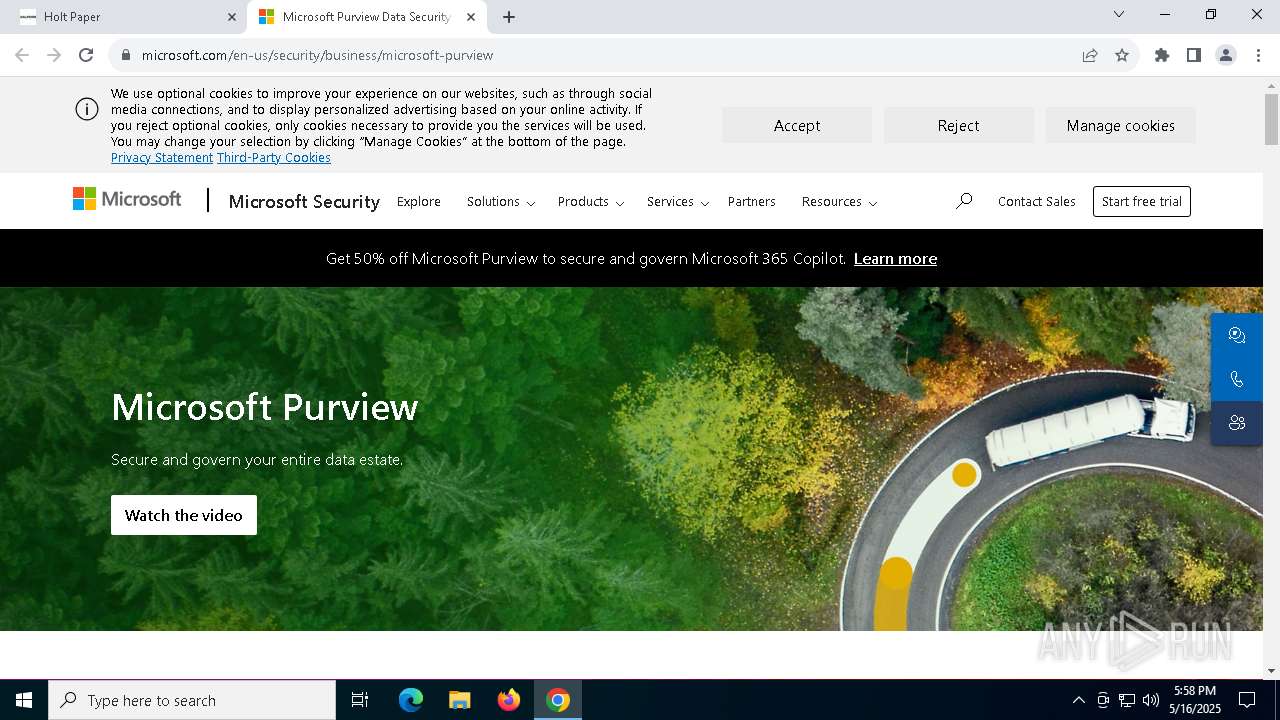1280x720 pixels.
Task: Click the Start free trial button
Action: click(x=1142, y=201)
